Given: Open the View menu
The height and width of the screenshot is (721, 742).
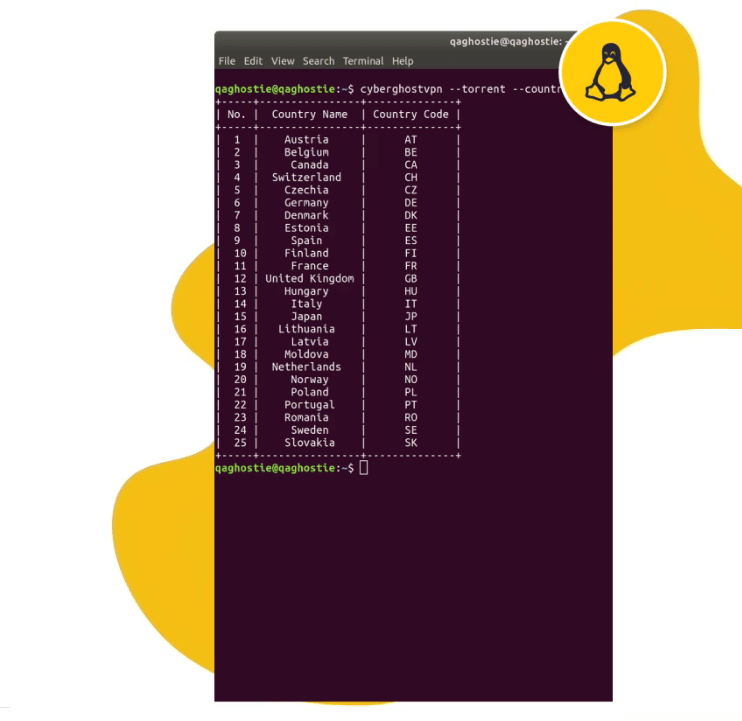Looking at the screenshot, I should coord(283,61).
